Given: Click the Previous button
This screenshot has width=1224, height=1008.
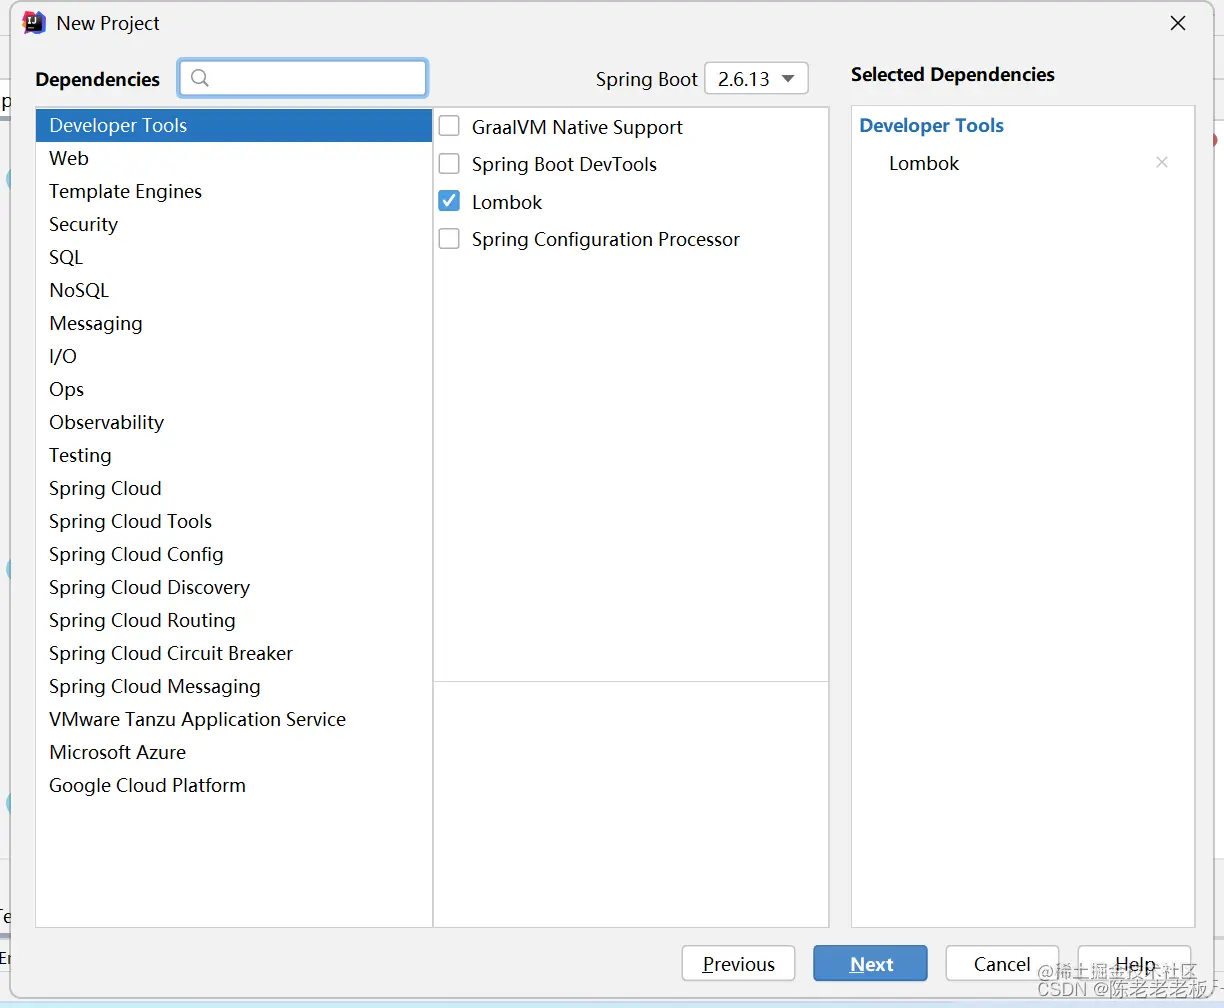Looking at the screenshot, I should (738, 964).
